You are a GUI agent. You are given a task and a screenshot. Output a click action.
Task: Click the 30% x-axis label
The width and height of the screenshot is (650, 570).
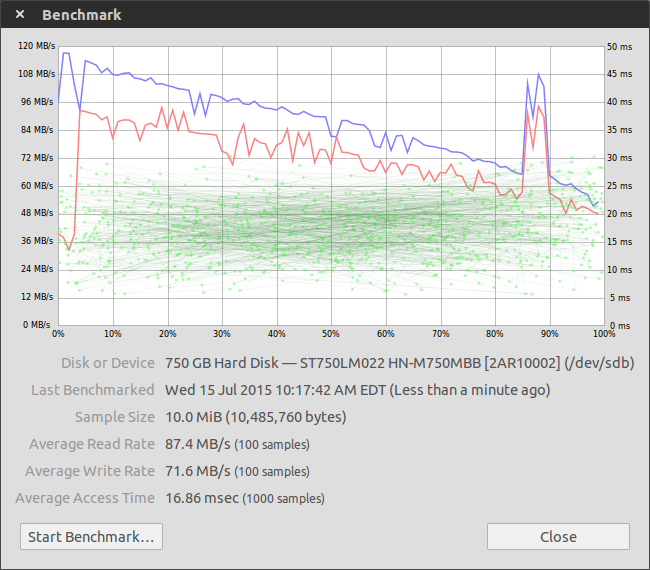221,334
